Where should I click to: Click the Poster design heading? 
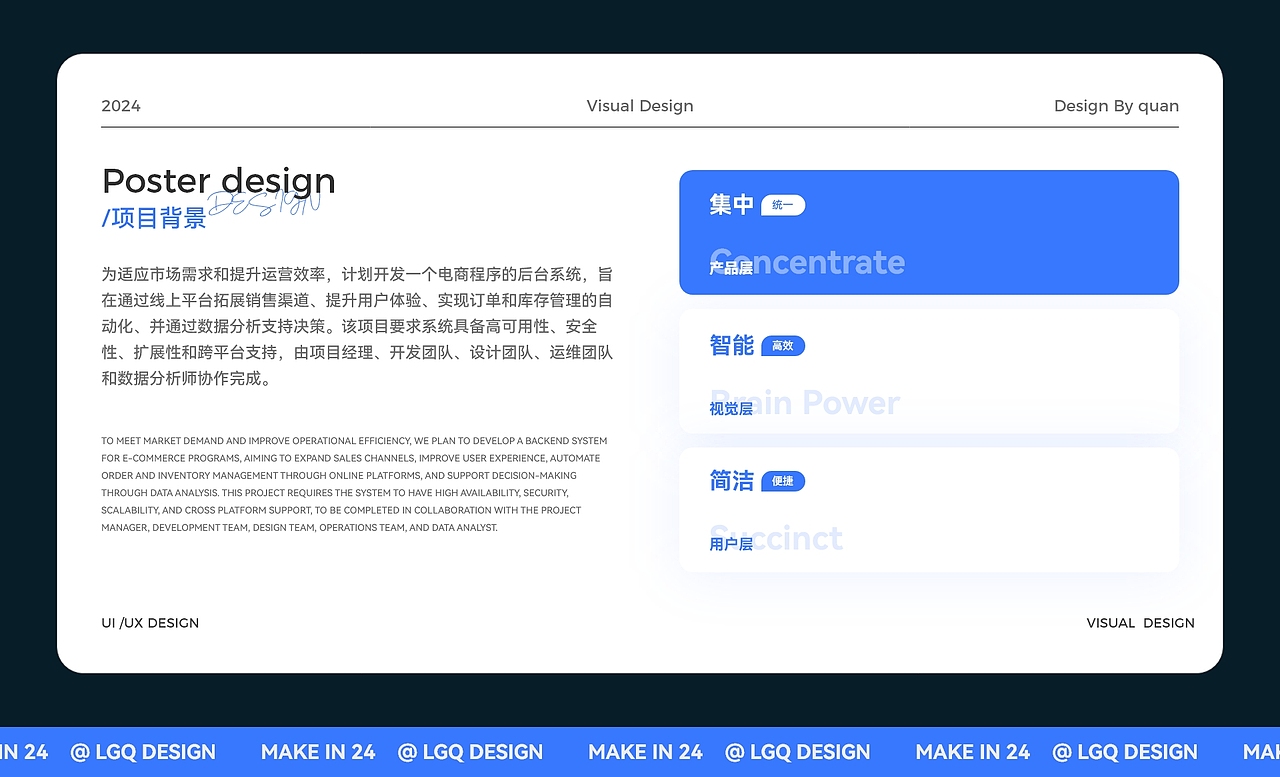coord(219,181)
